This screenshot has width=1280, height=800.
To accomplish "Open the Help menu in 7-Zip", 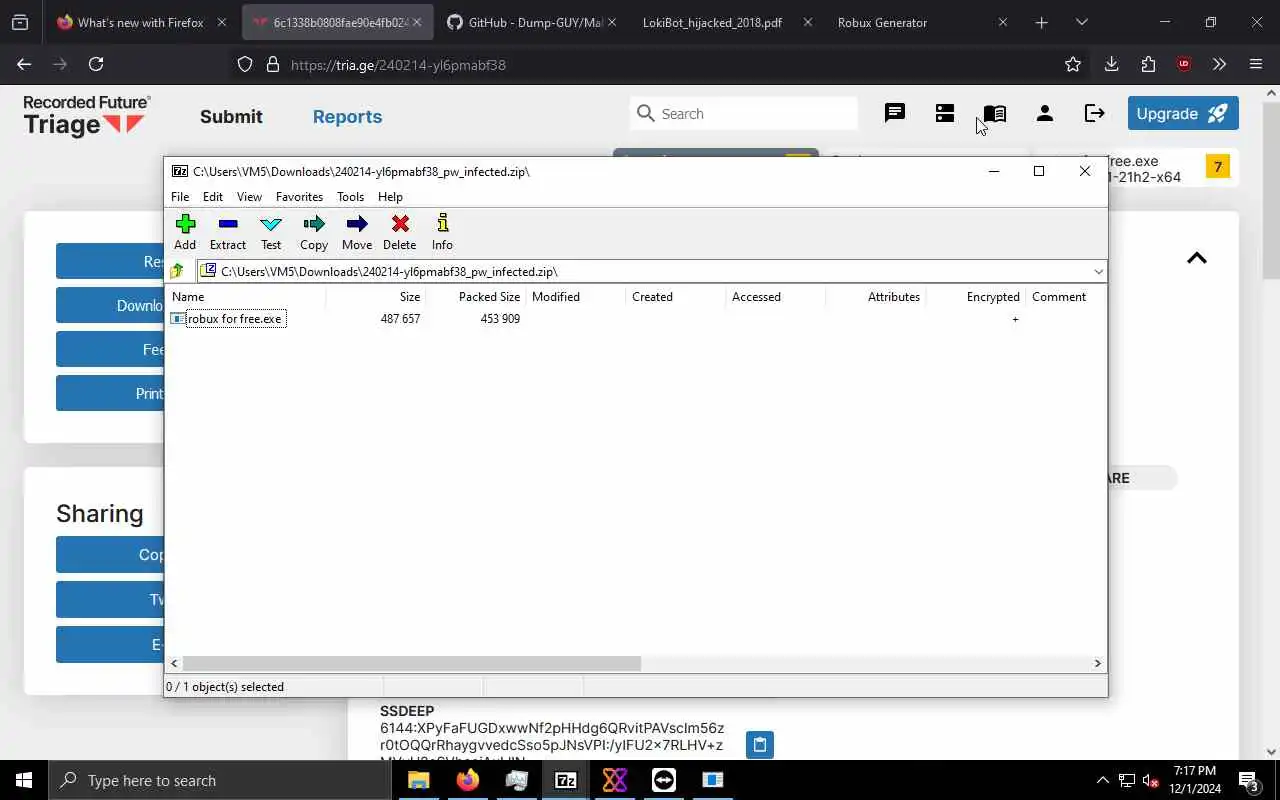I will click(390, 197).
